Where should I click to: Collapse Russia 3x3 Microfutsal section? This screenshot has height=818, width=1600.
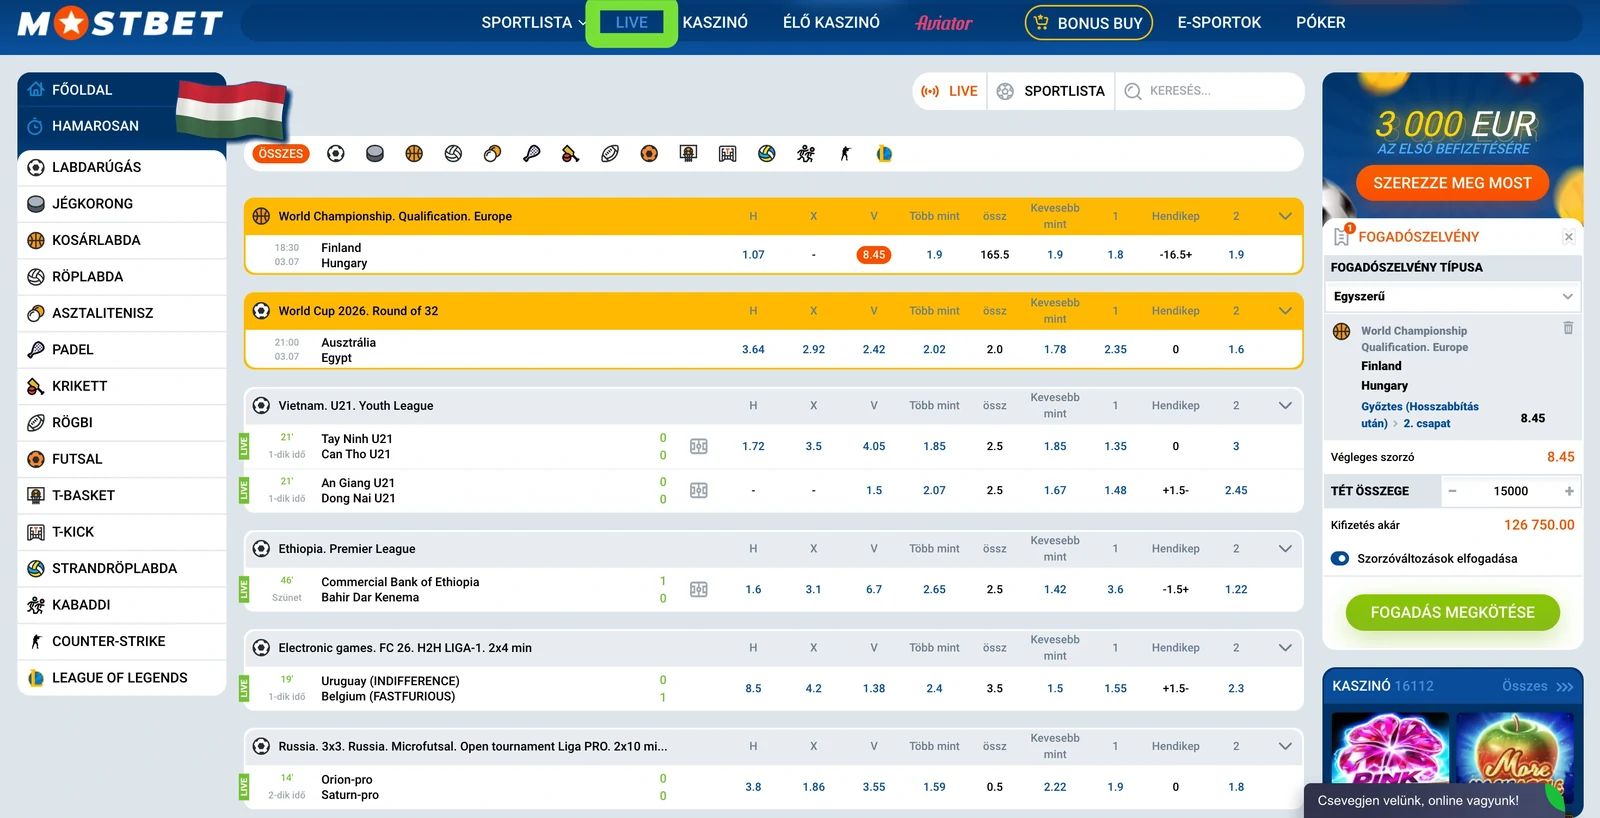pyautogui.click(x=1285, y=746)
